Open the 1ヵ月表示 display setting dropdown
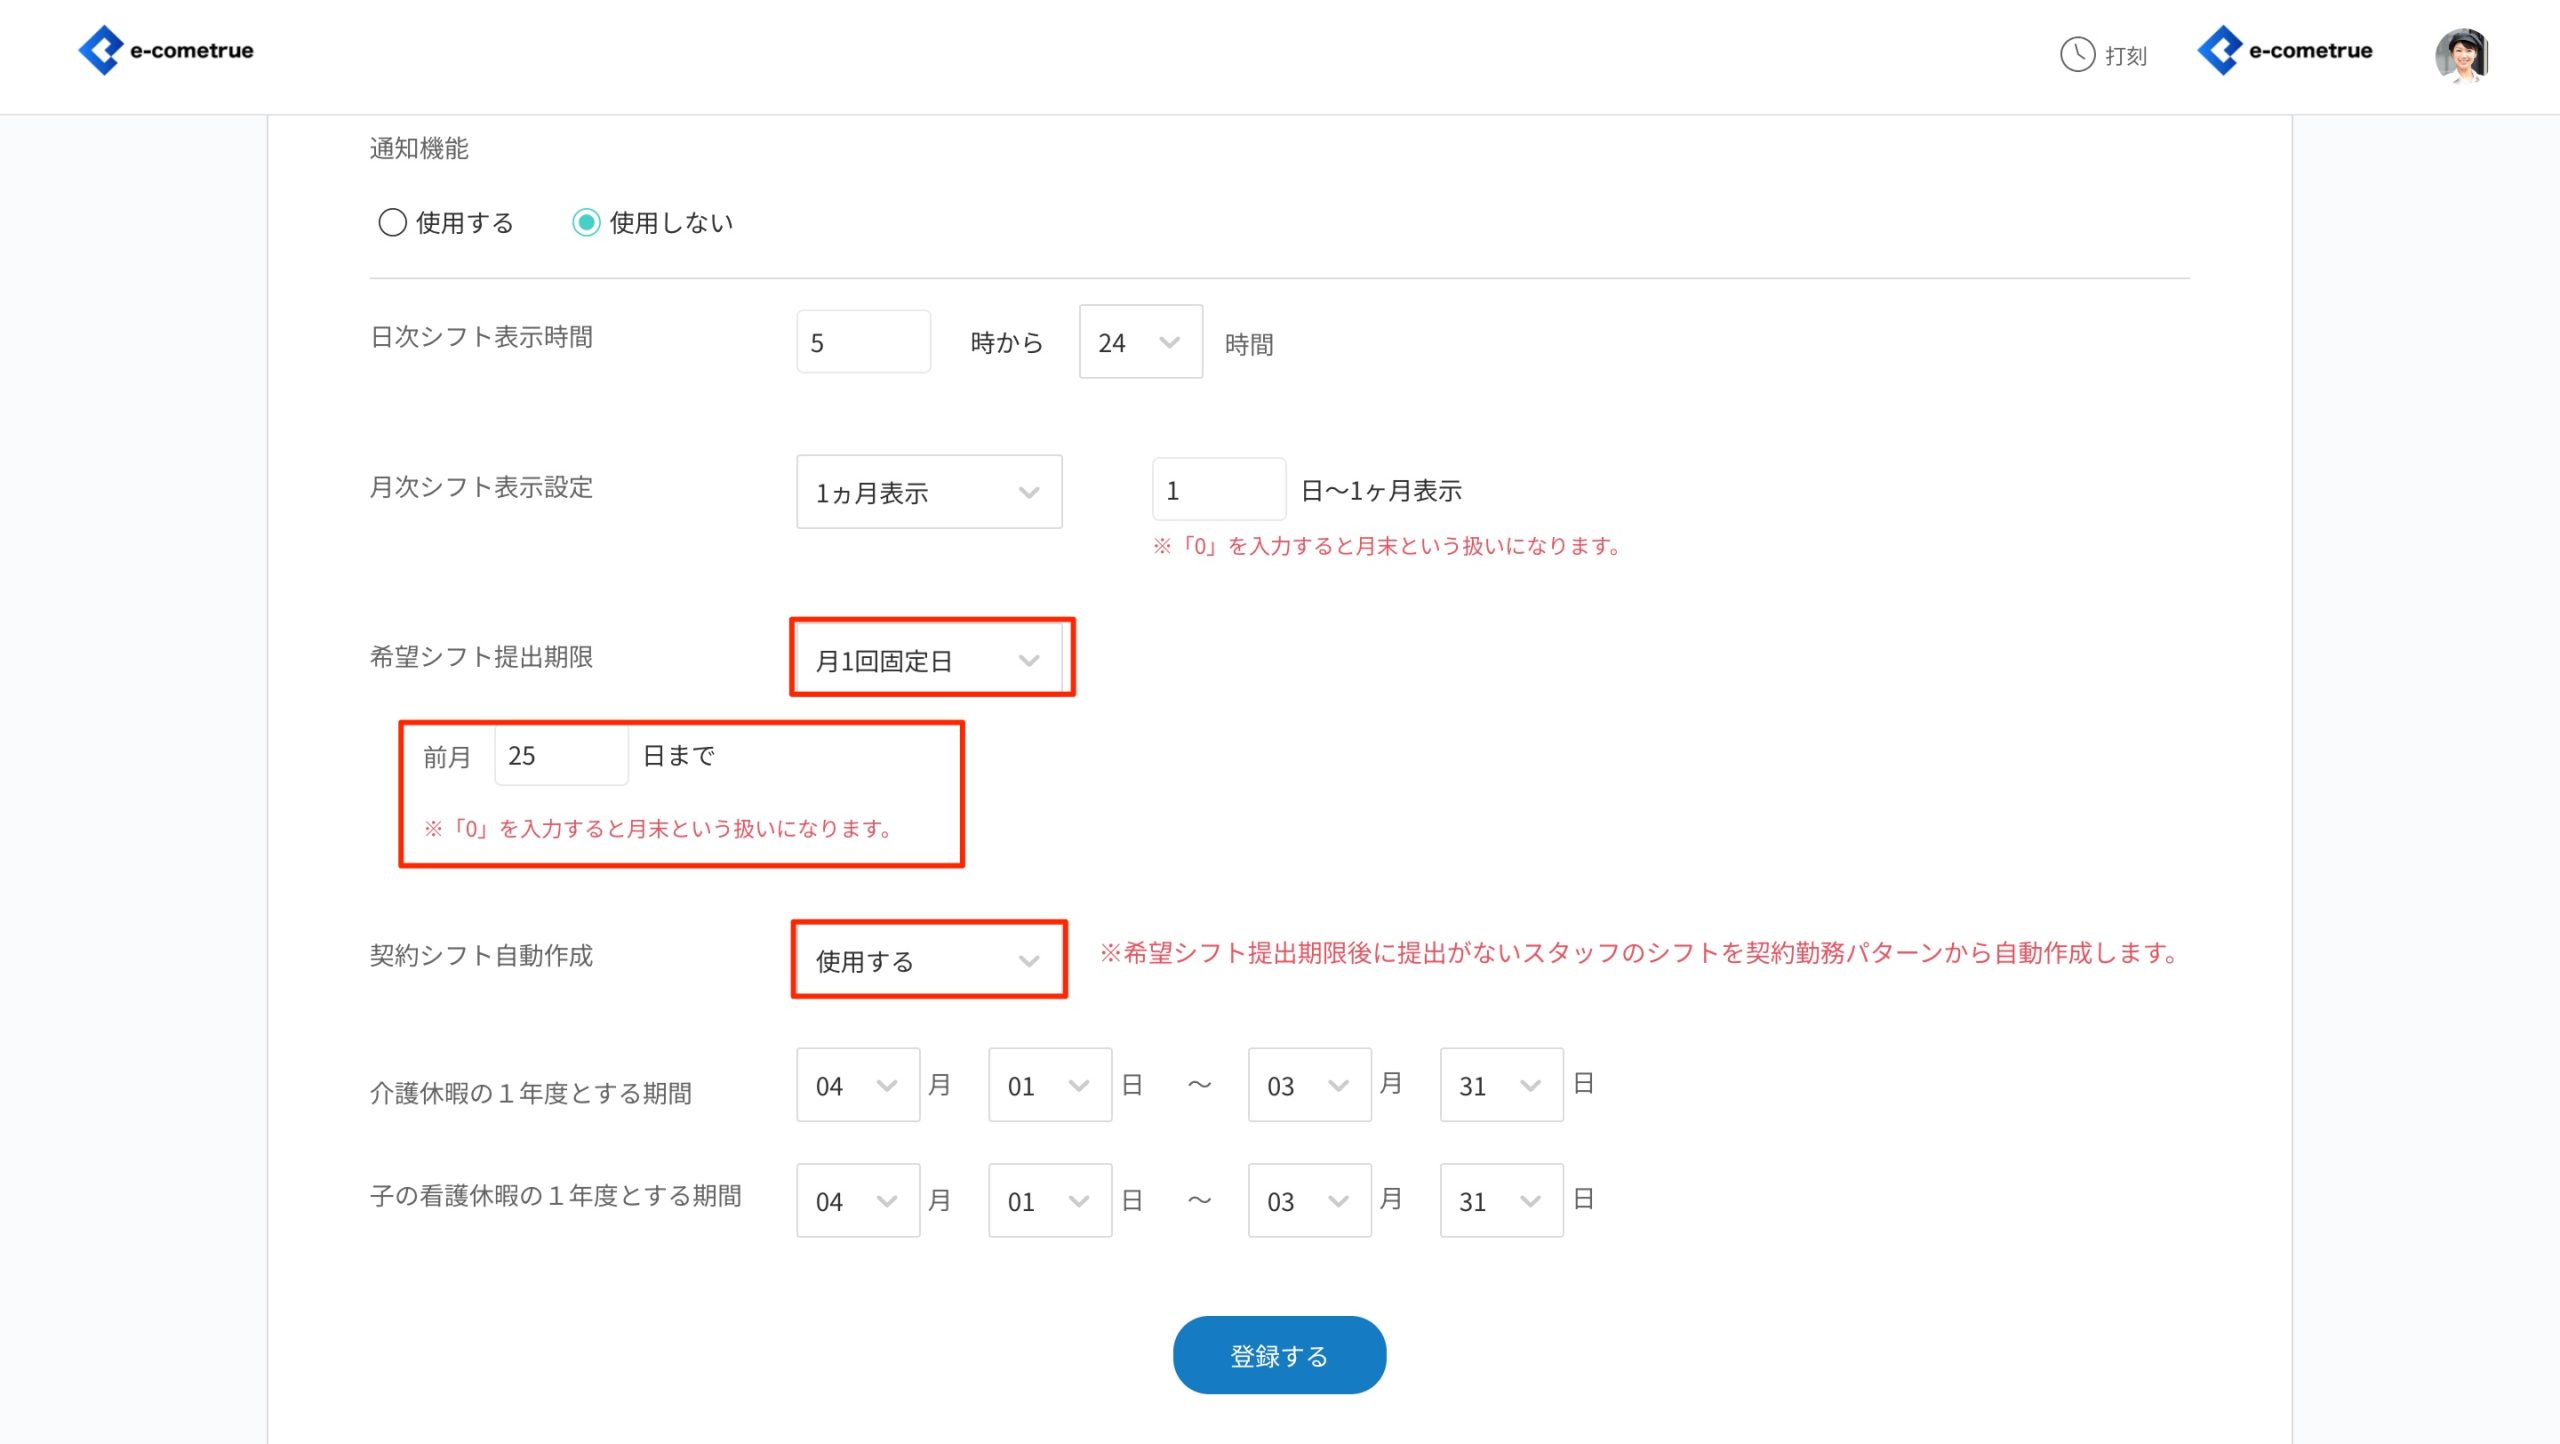This screenshot has height=1444, width=2560. pyautogui.click(x=928, y=491)
